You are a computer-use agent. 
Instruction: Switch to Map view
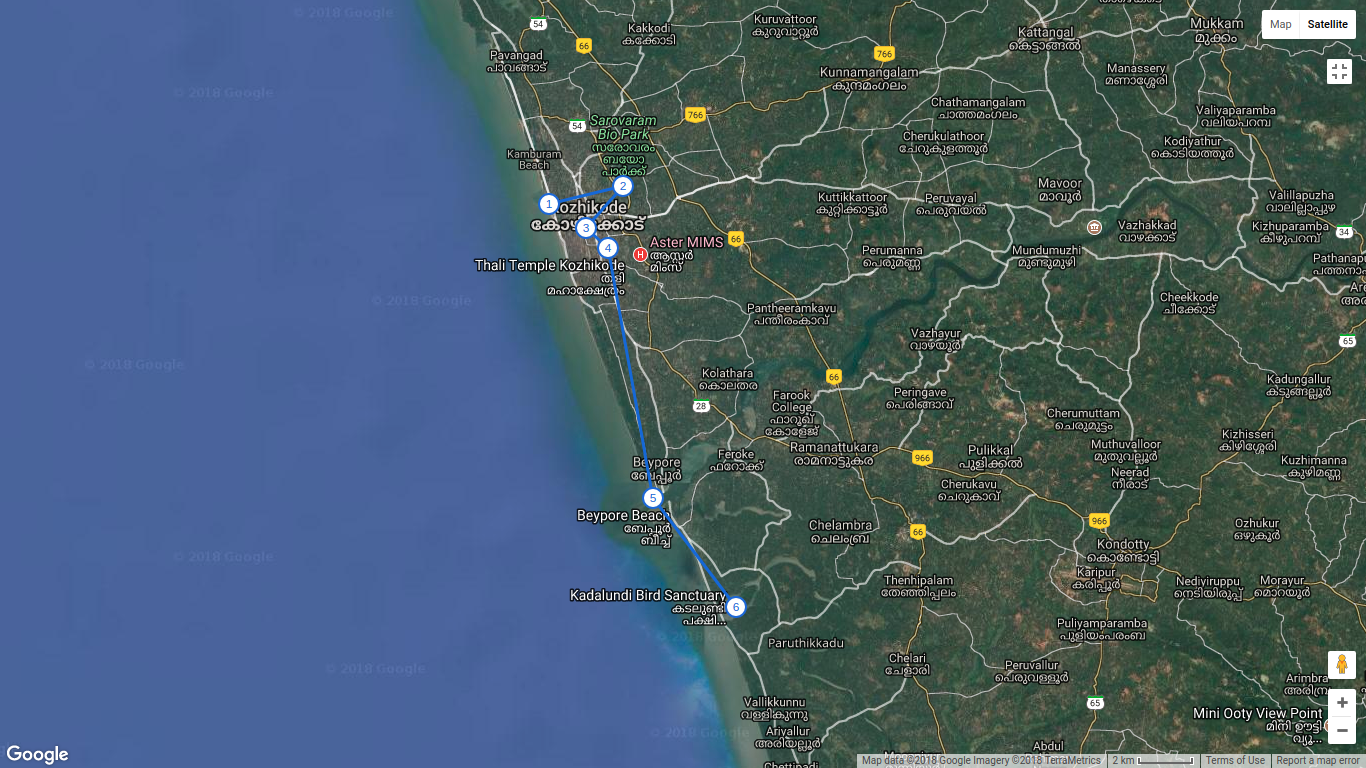[x=1280, y=24]
